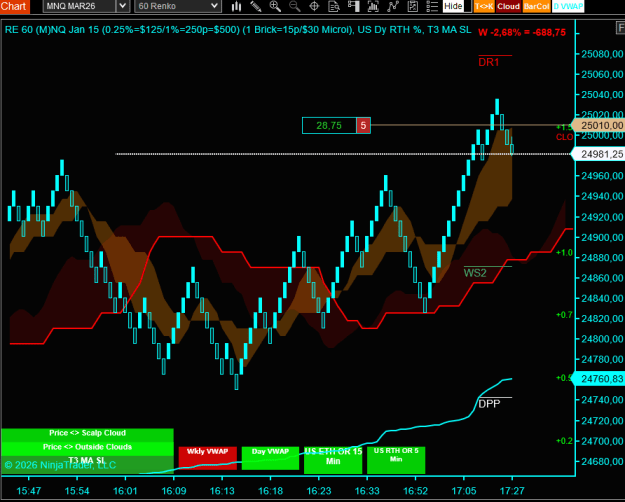Expand the instrument selector arrow
This screenshot has width=625, height=502.
[123, 6]
